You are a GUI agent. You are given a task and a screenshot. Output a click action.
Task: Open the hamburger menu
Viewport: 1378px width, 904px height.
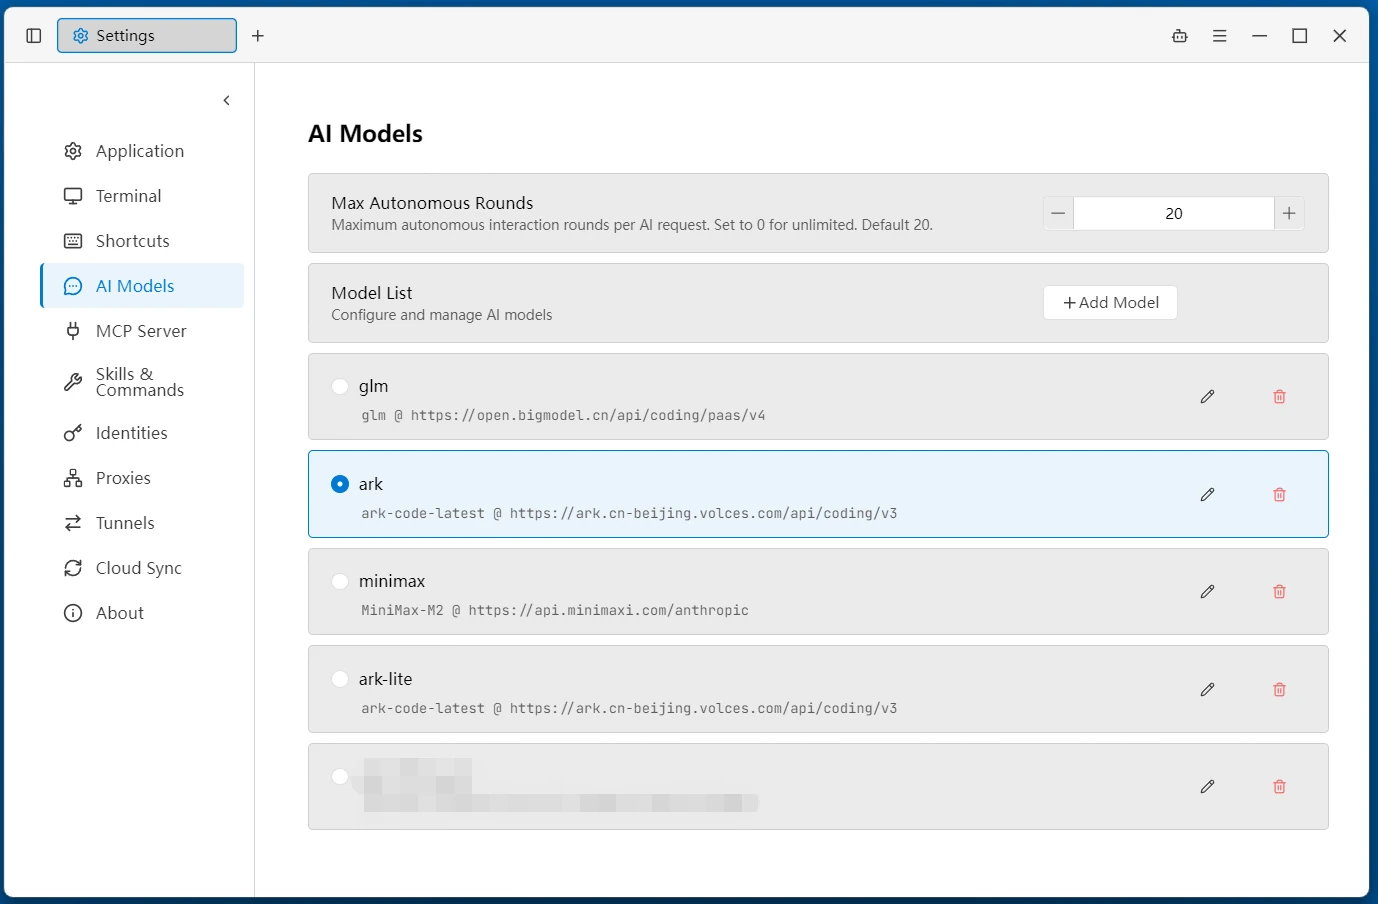click(1220, 36)
